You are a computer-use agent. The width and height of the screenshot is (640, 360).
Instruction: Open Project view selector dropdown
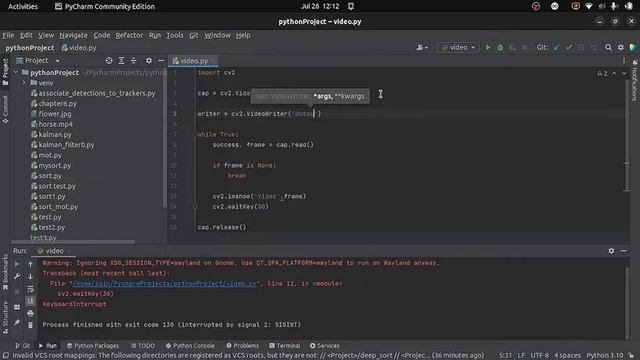38,60
